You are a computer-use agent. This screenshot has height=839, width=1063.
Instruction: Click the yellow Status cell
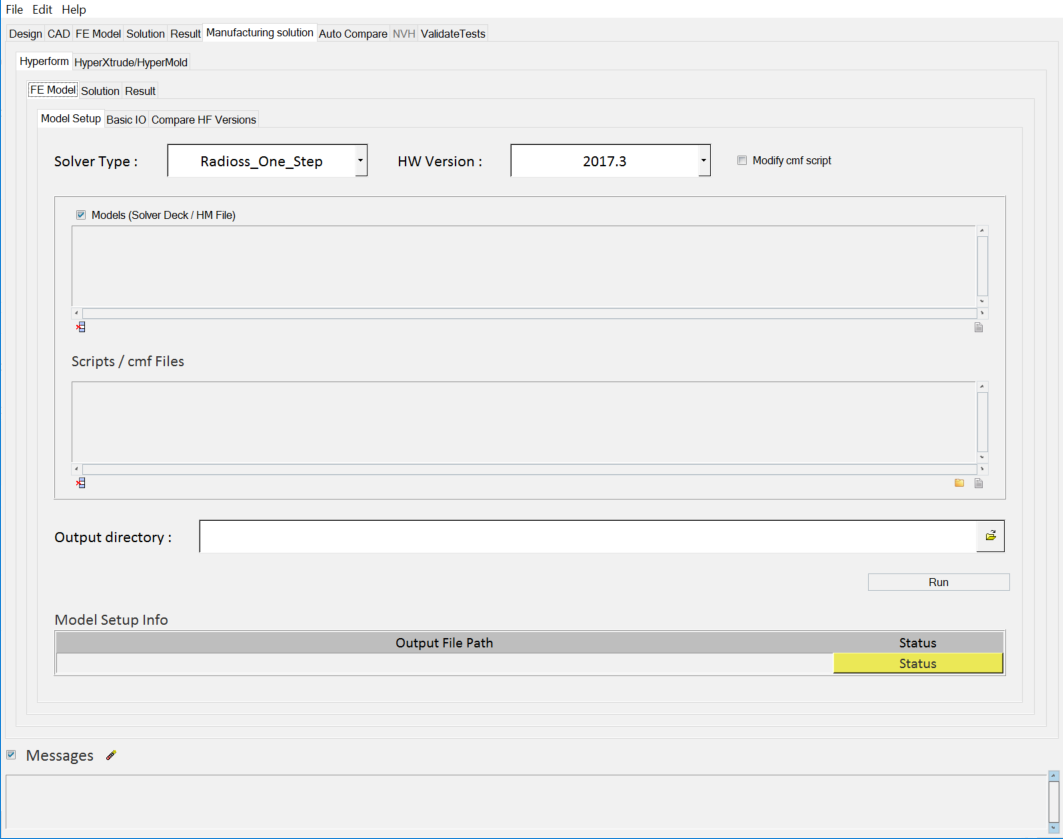(917, 664)
